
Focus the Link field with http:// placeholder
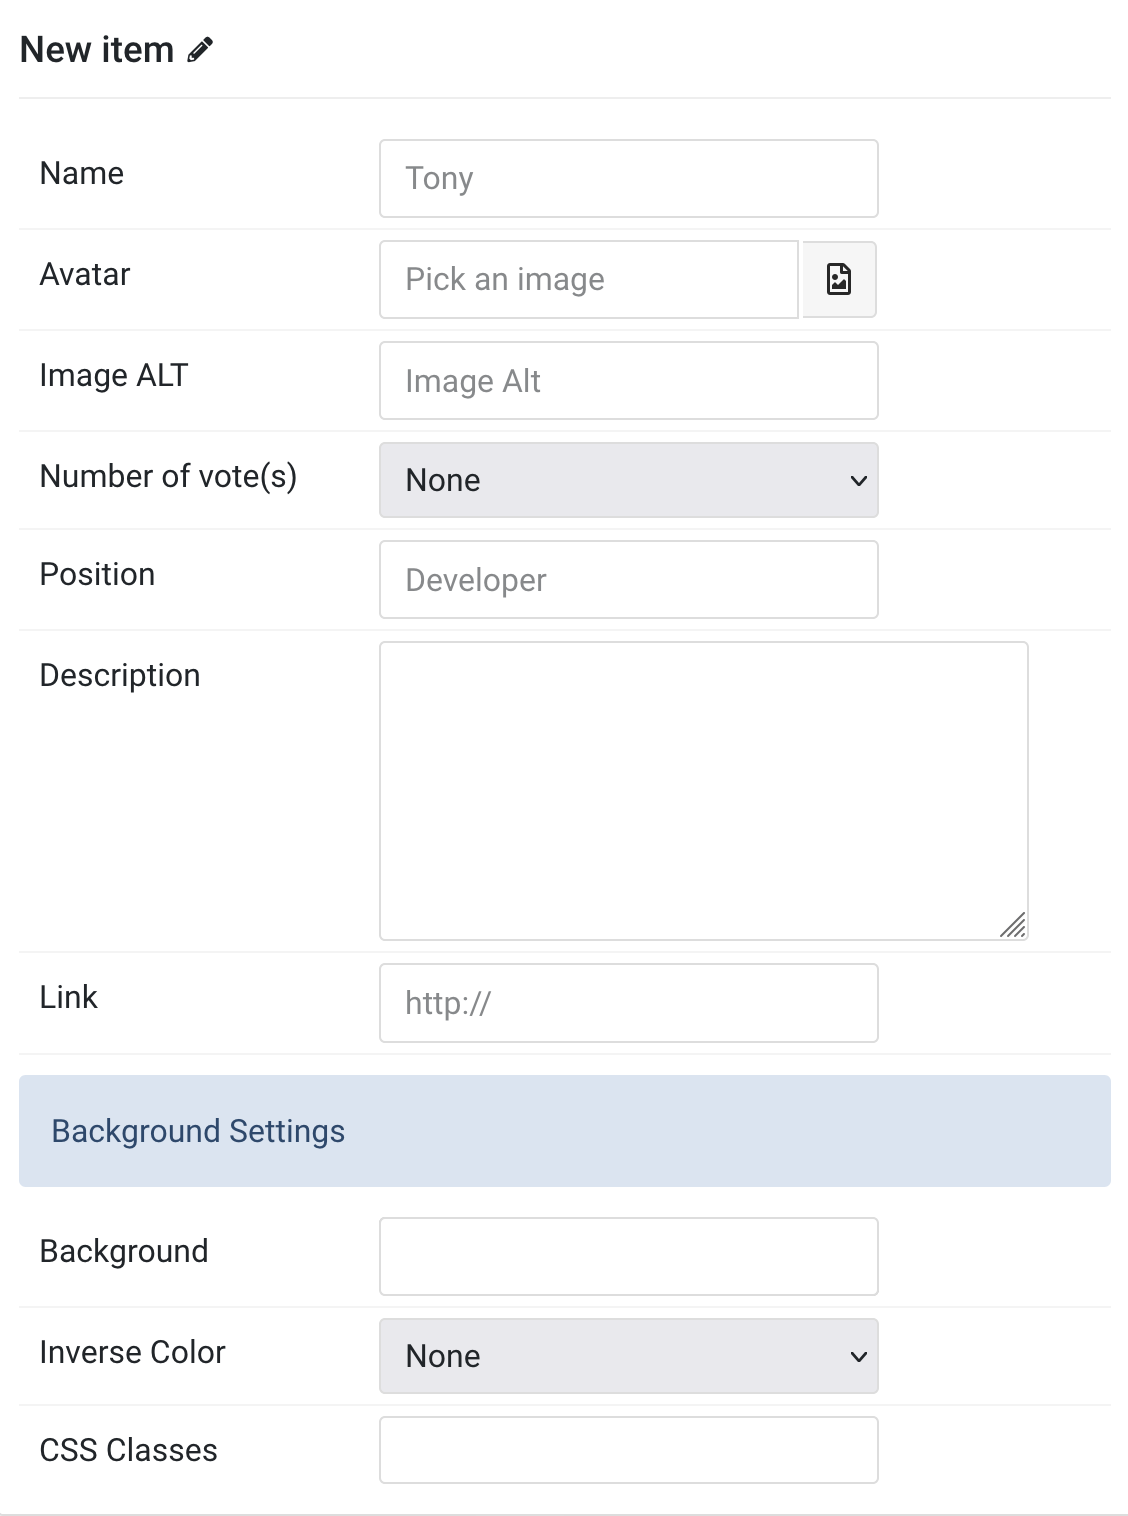pyautogui.click(x=628, y=1003)
